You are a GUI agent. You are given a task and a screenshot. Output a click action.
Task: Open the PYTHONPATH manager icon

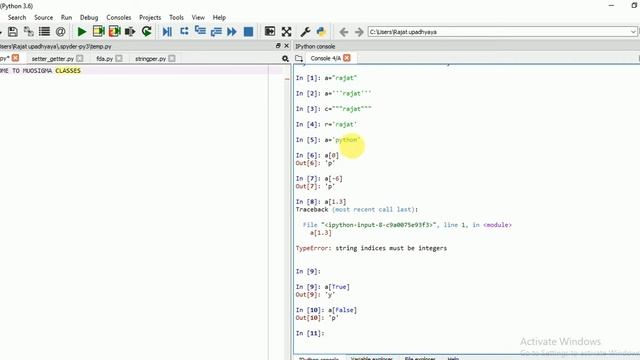[321, 31]
